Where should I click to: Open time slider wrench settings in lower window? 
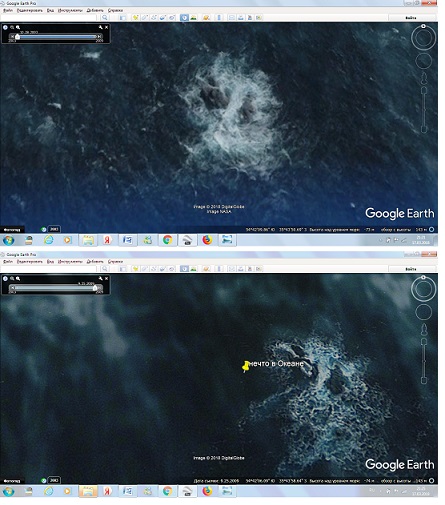100,279
